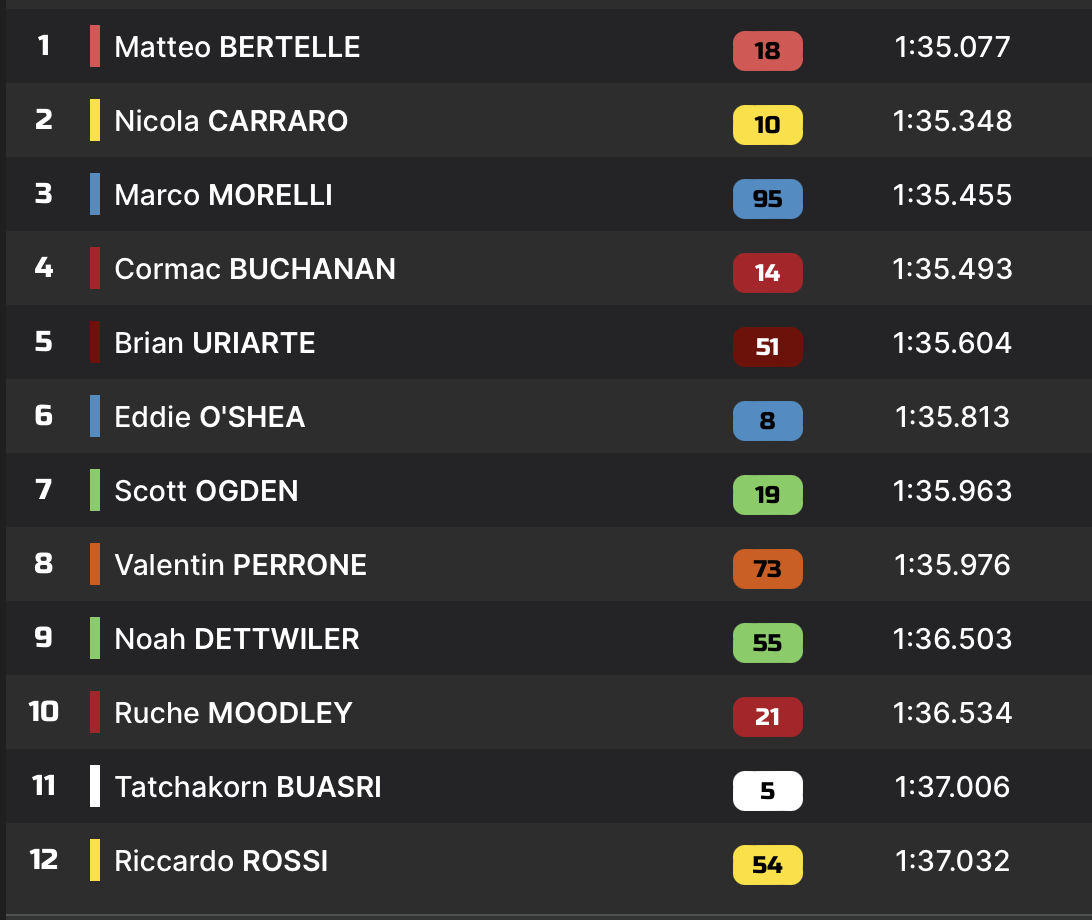Click the red number 14 badge
This screenshot has height=920, width=1092.
[767, 273]
